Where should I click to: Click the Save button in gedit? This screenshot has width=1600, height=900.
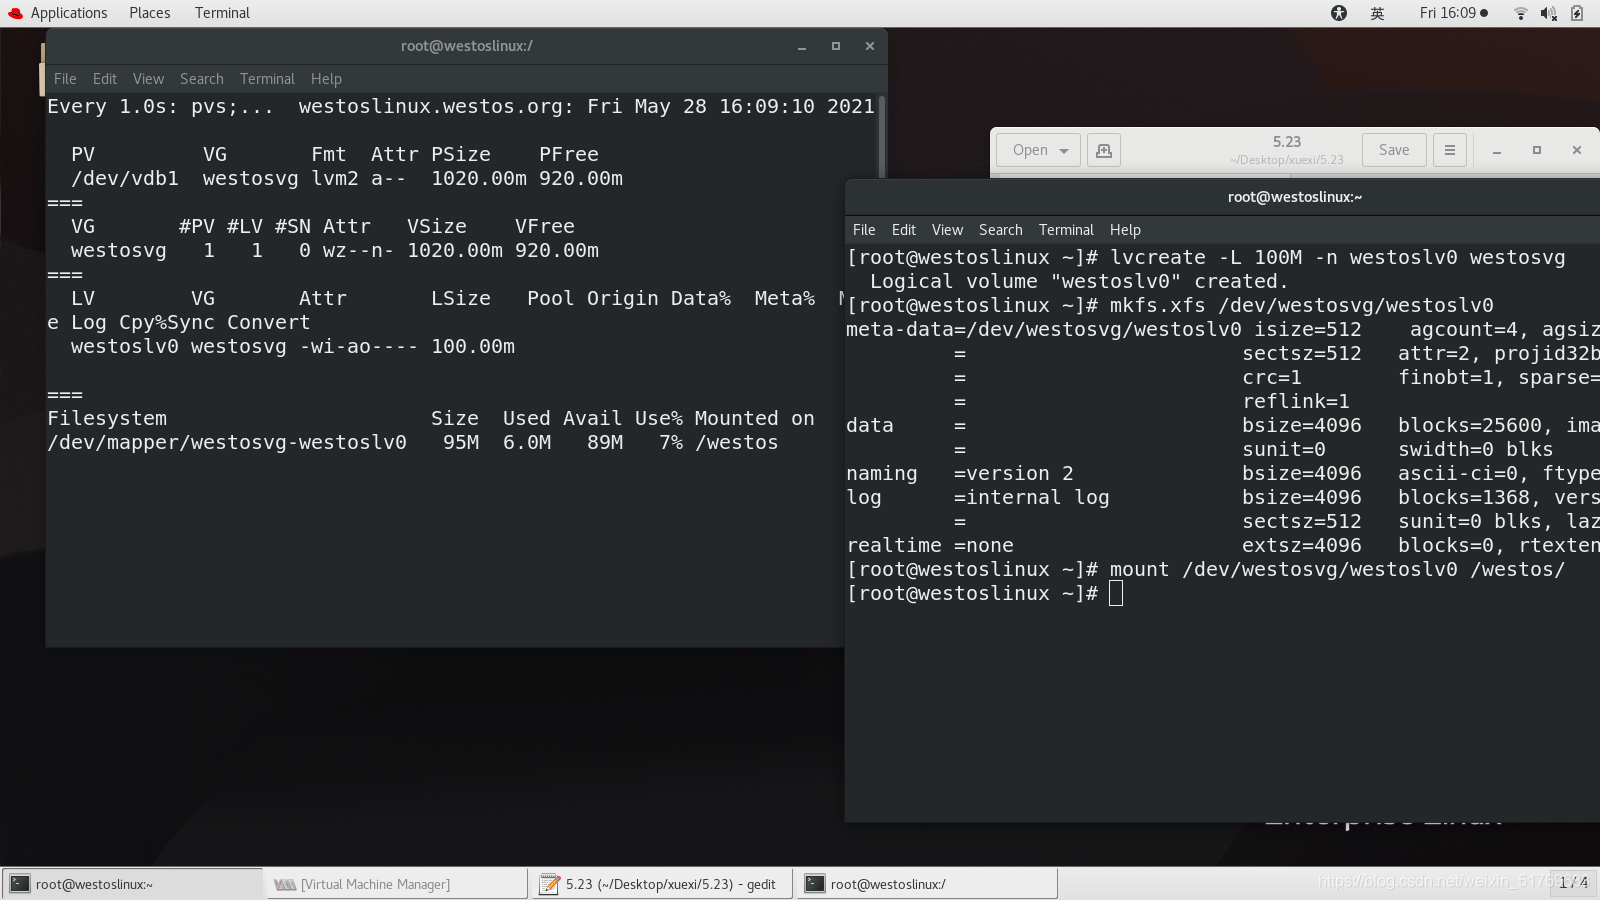pyautogui.click(x=1393, y=149)
